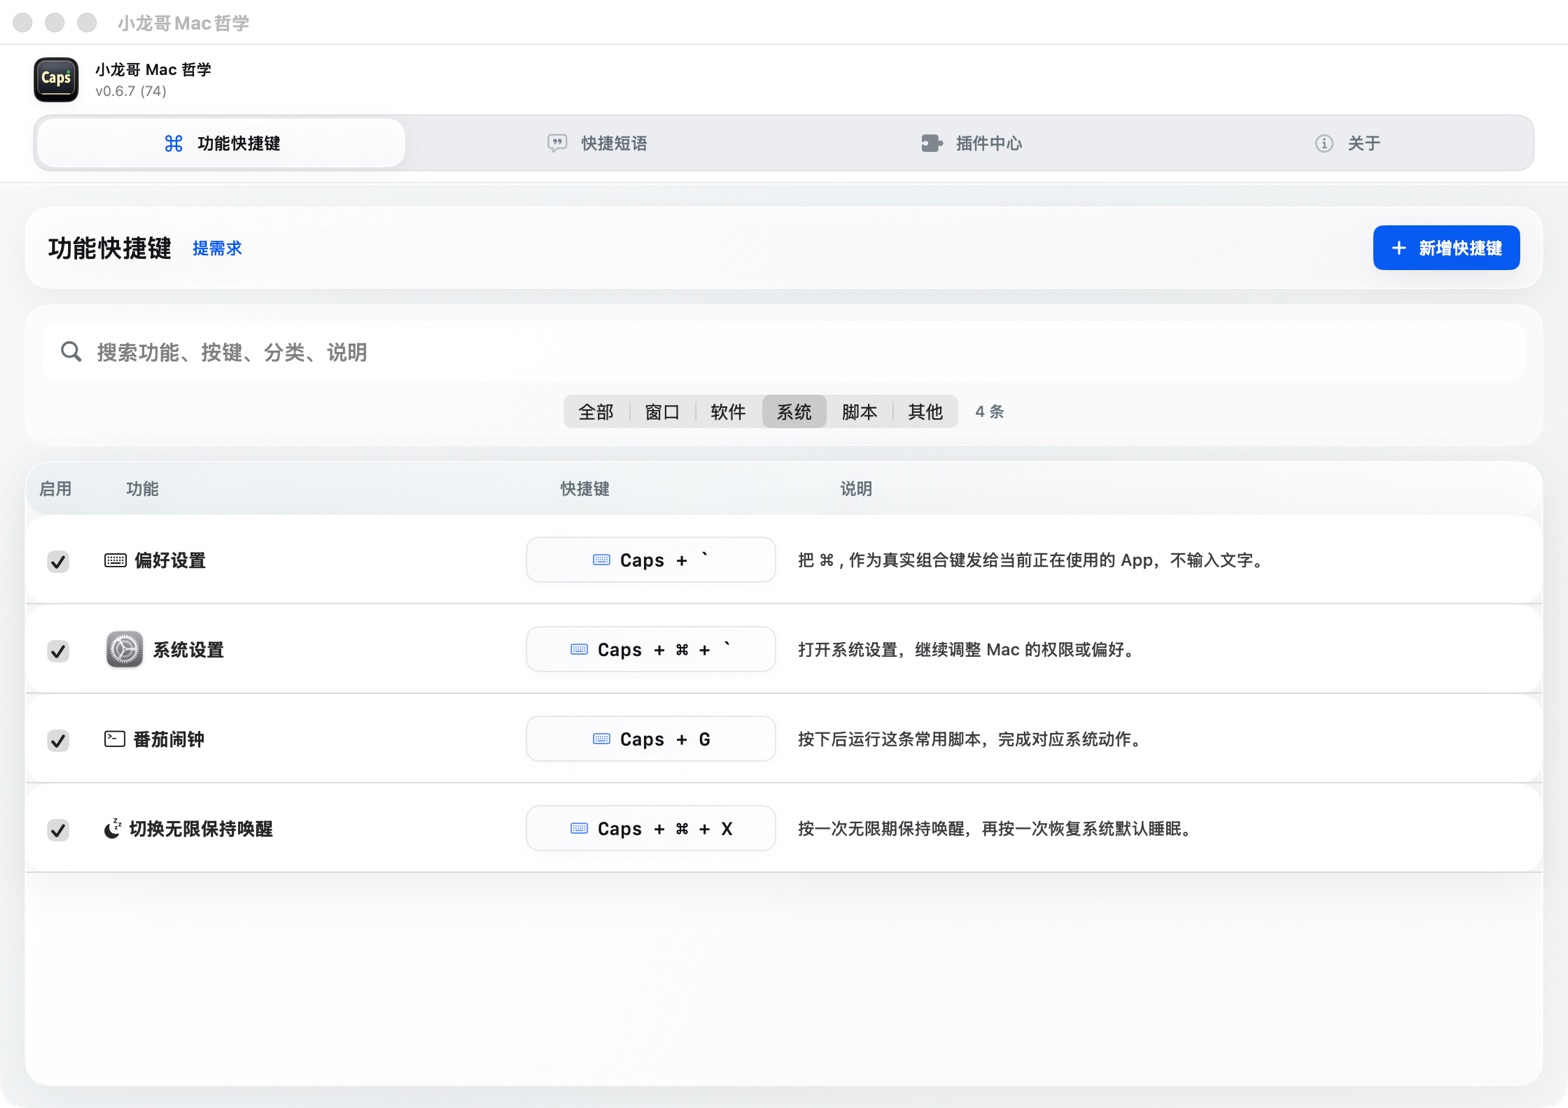Viewport: 1568px width, 1108px height.
Task: Click the 系统设置 function name
Action: [x=188, y=650]
